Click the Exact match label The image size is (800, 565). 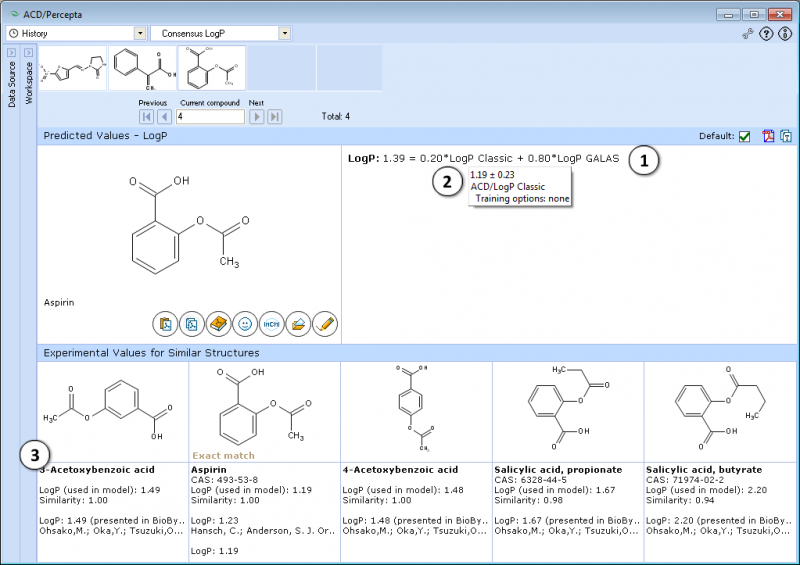pyautogui.click(x=223, y=456)
